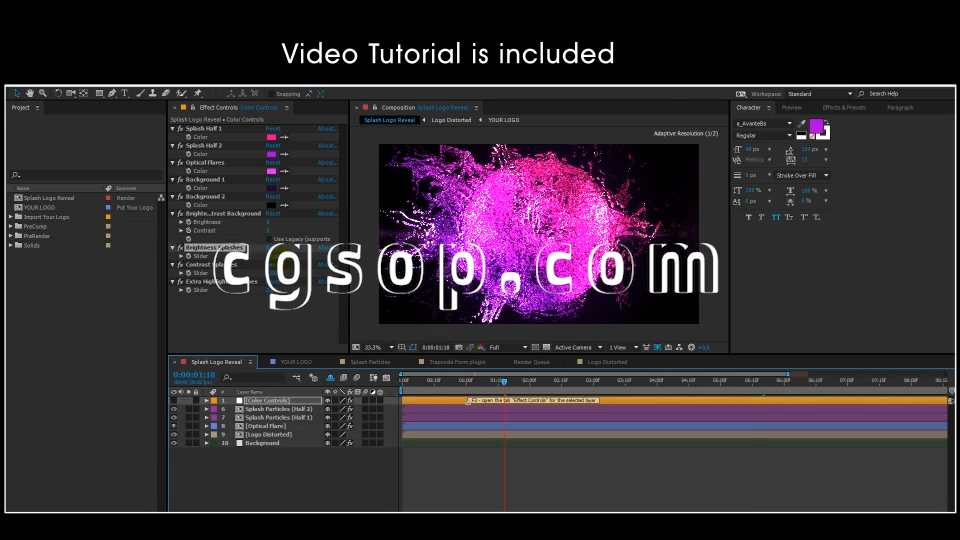Click the composition mini-flowchart icon in timeline
This screenshot has height=540, width=960.
coord(296,378)
